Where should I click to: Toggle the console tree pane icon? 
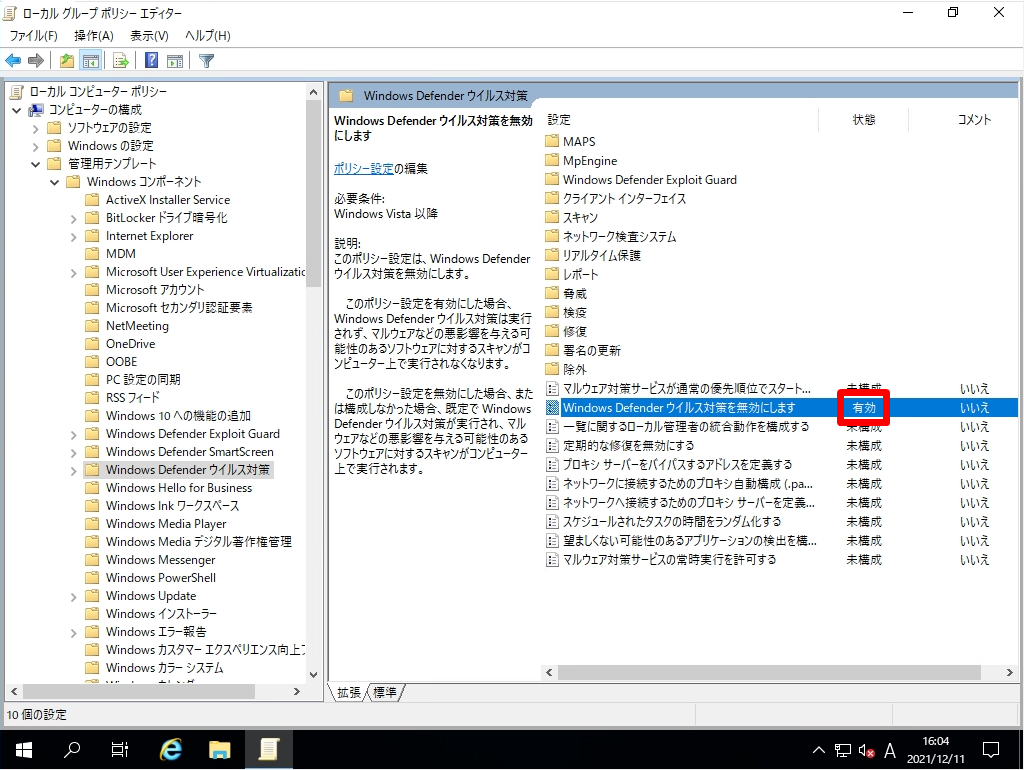[x=91, y=61]
